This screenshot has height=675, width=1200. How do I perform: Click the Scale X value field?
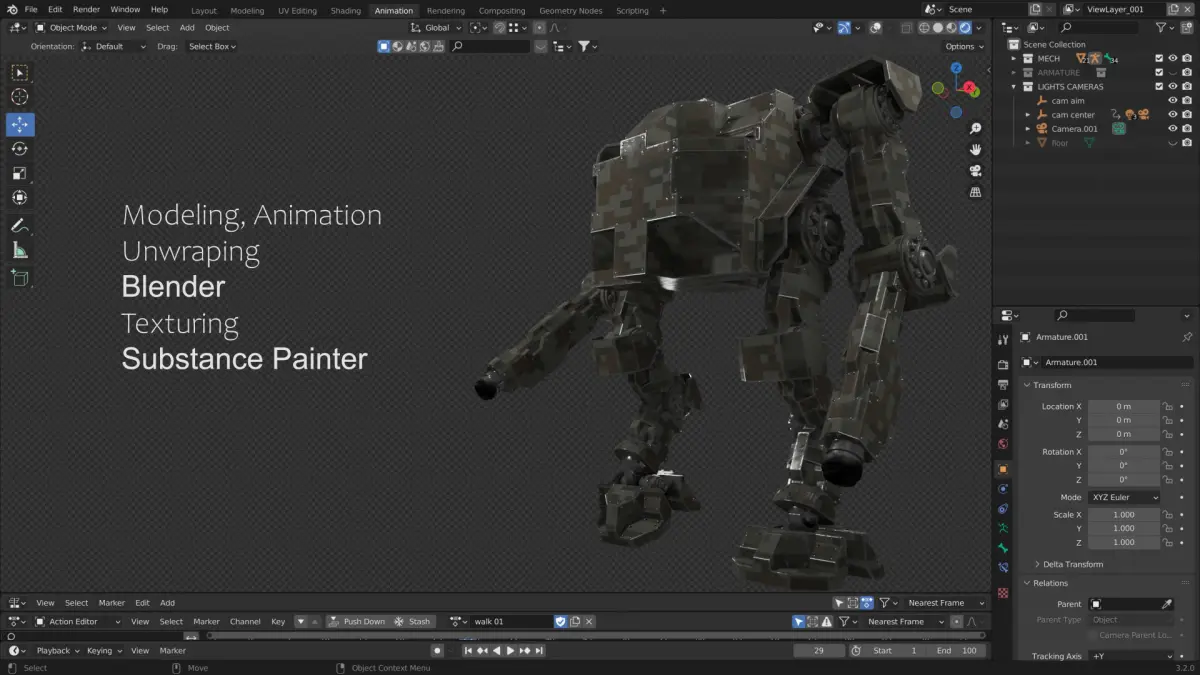(x=1124, y=514)
